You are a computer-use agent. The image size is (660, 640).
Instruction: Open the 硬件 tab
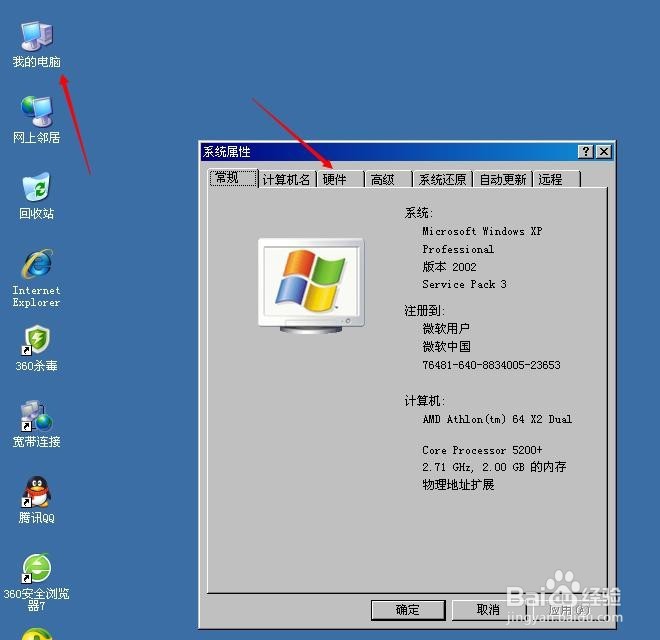click(340, 180)
